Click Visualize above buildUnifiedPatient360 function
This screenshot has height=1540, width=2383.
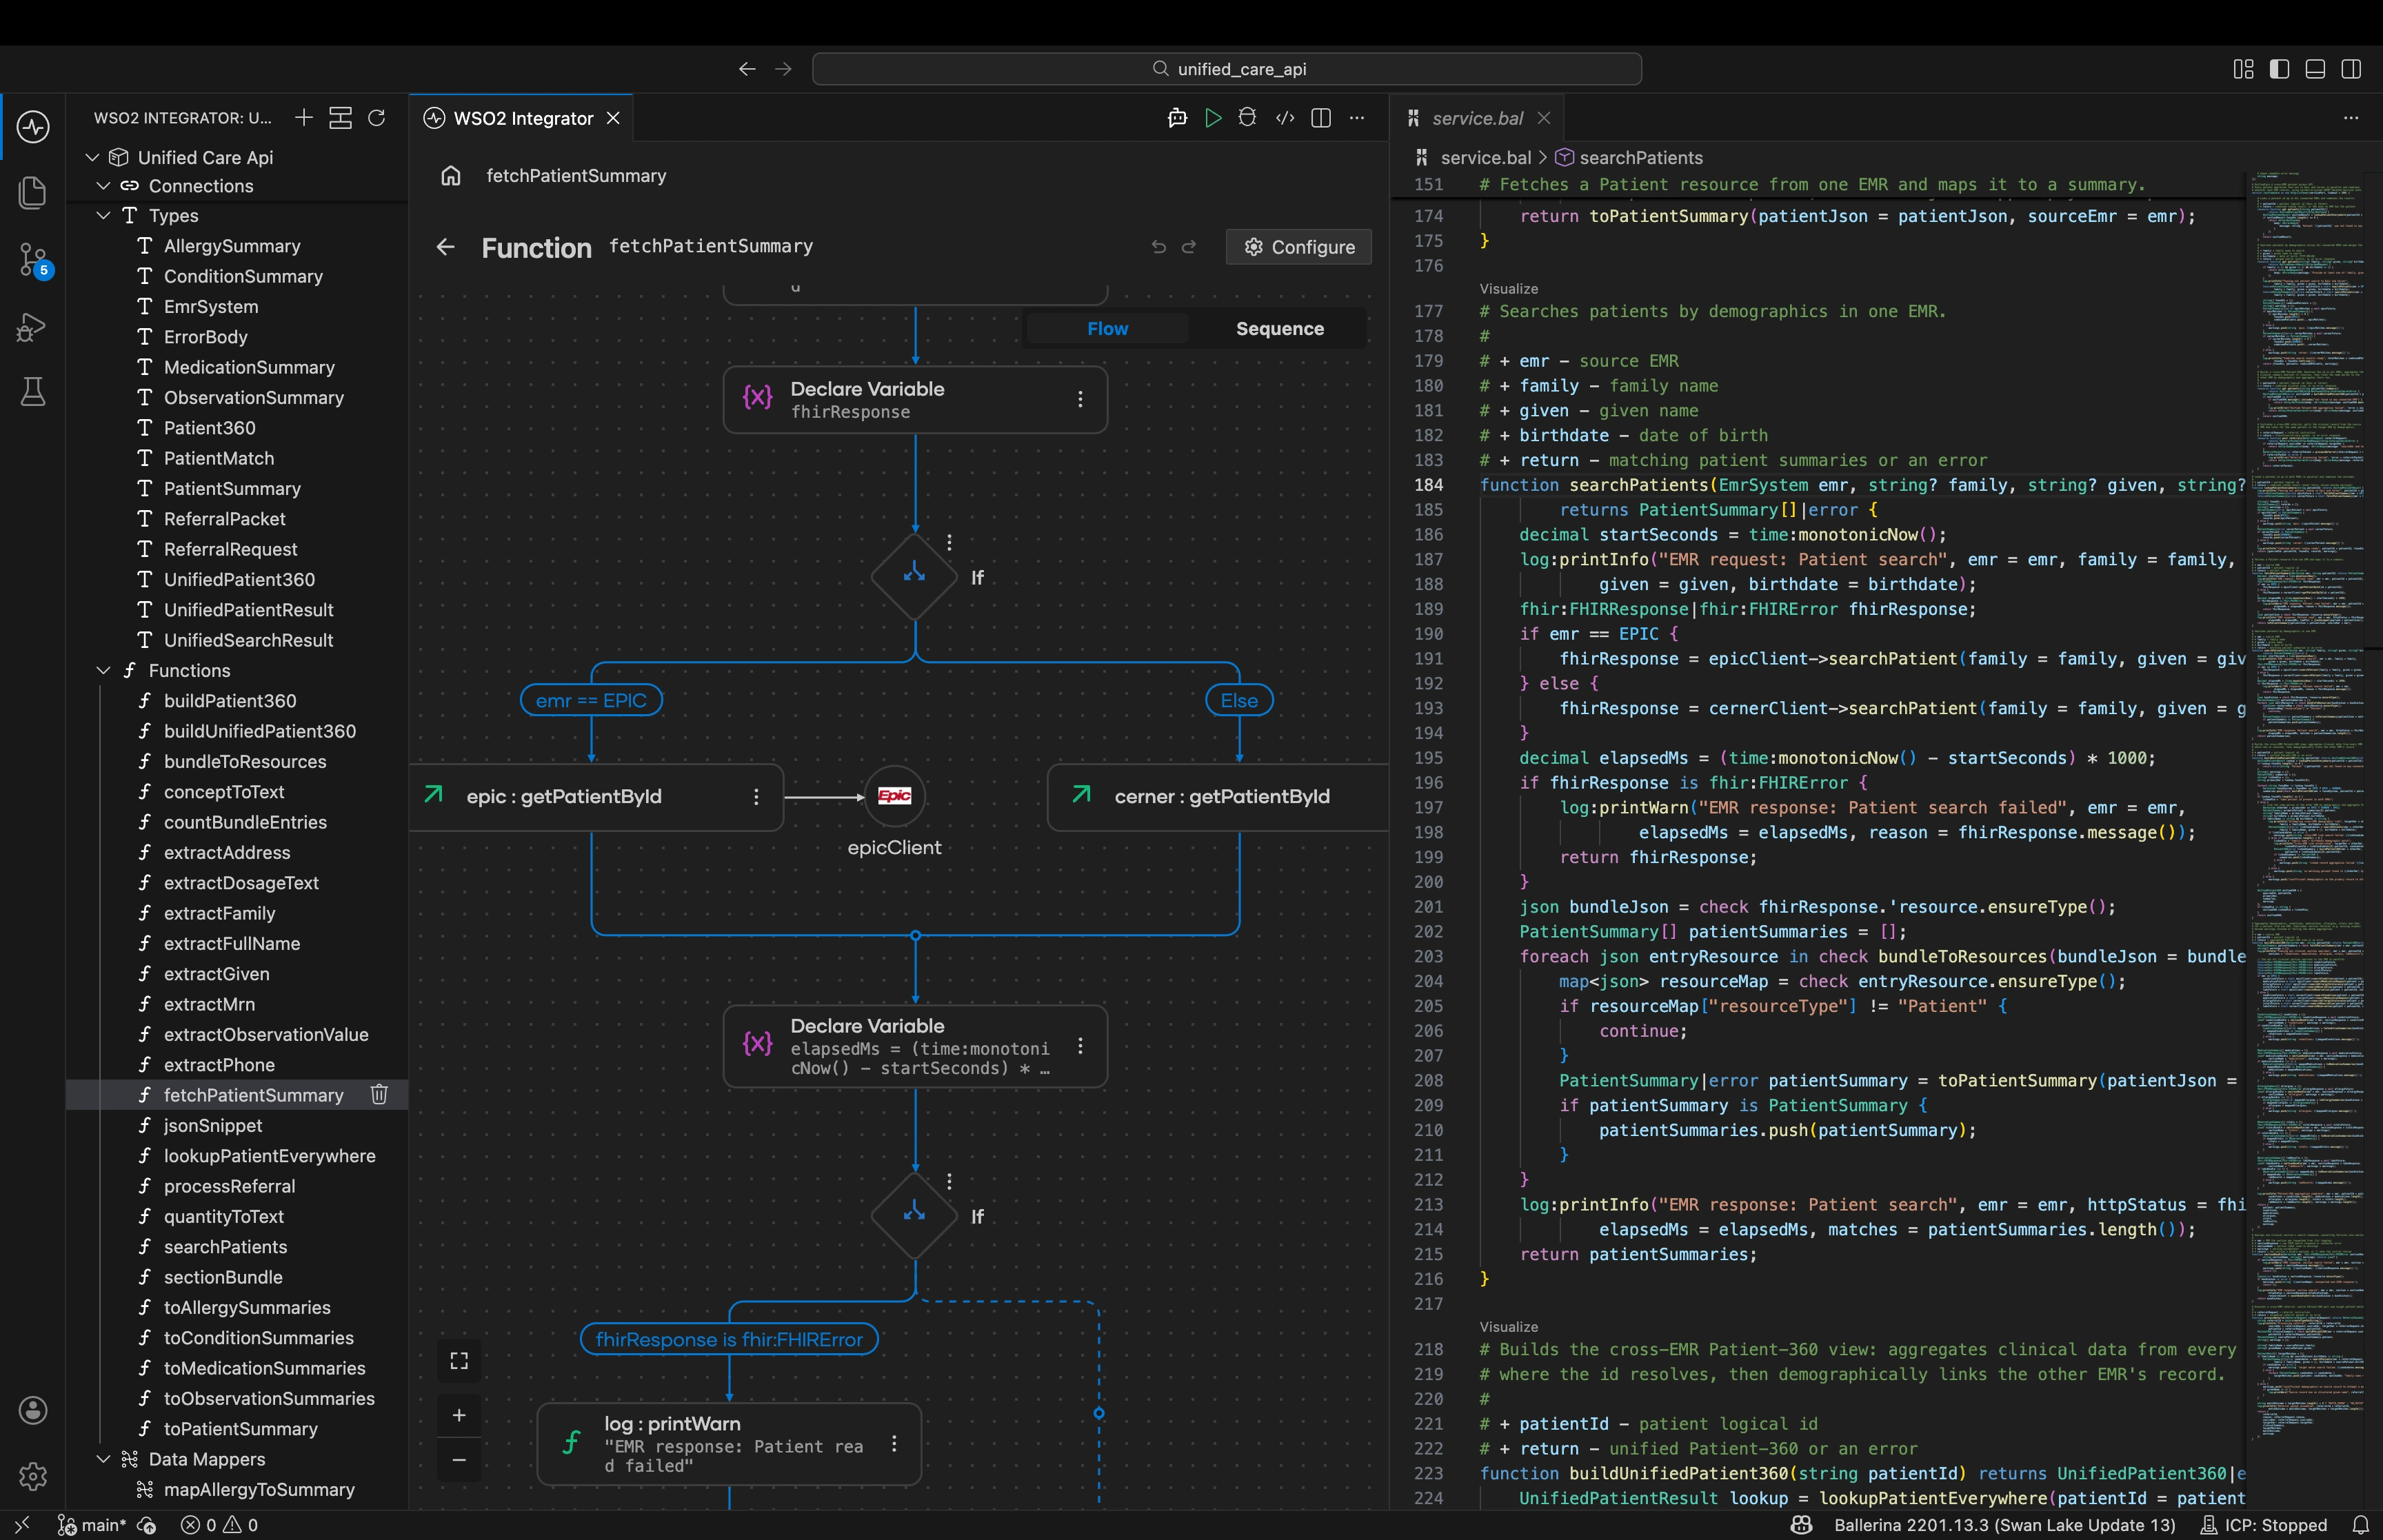pos(1509,1327)
